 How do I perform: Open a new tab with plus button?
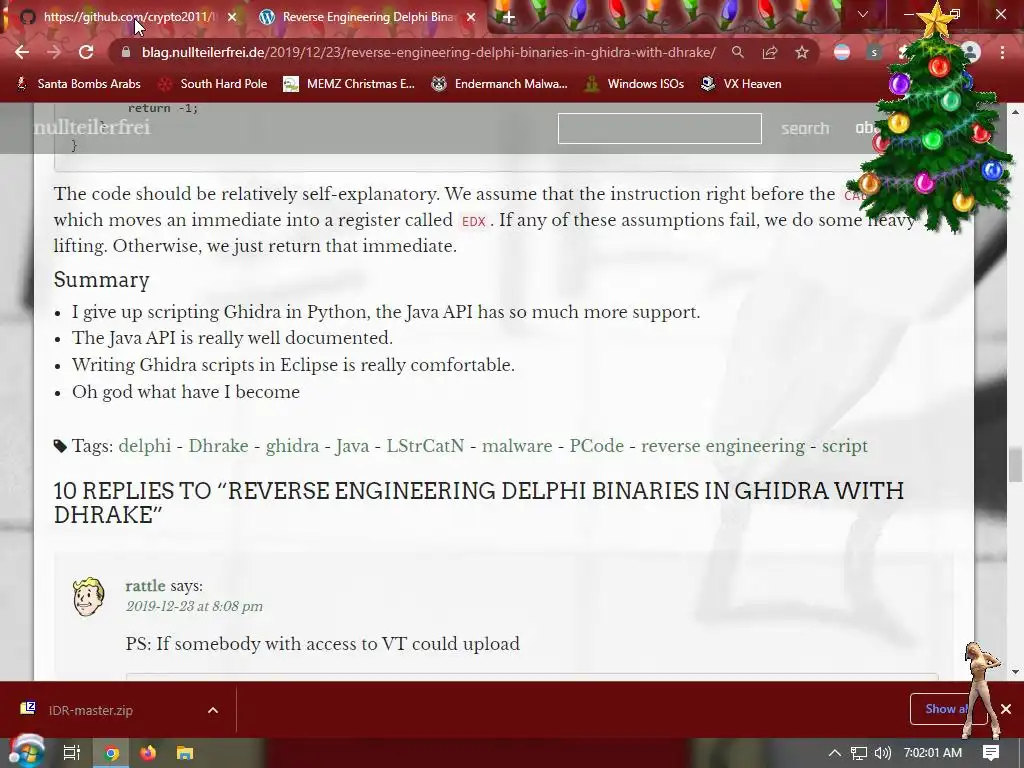click(509, 18)
